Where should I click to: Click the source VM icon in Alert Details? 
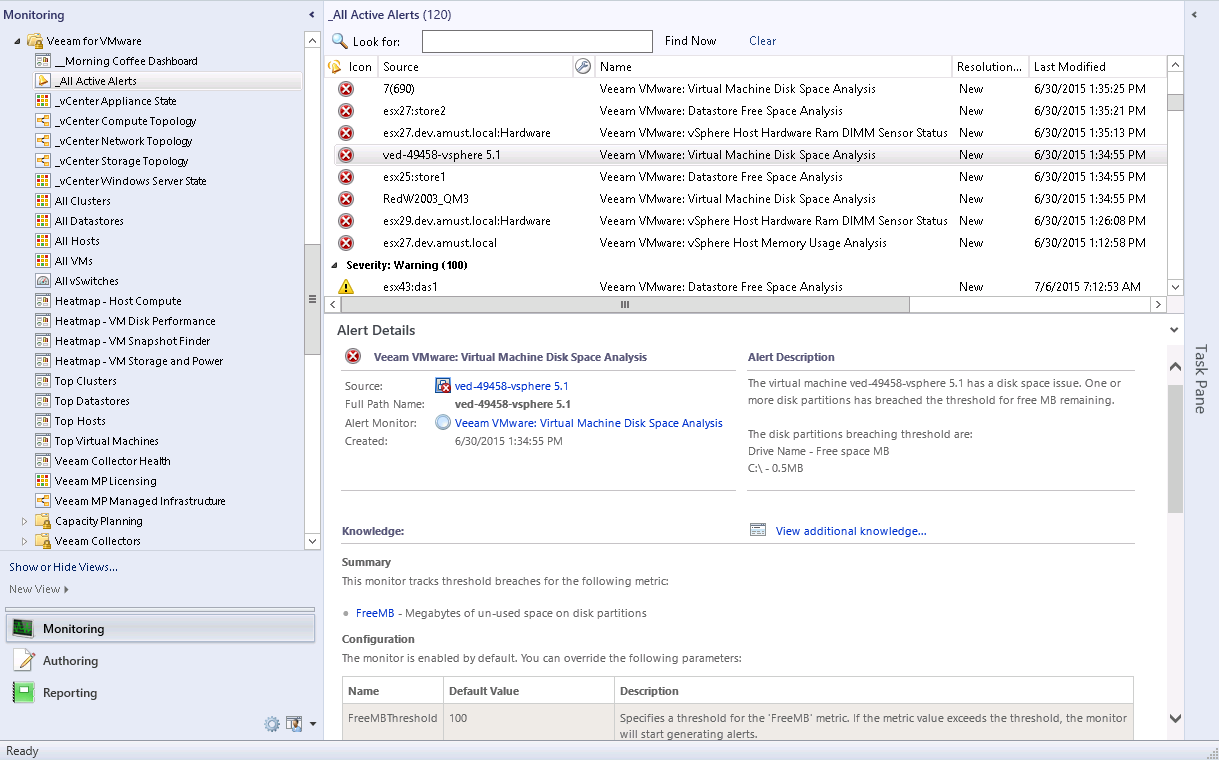(x=443, y=386)
